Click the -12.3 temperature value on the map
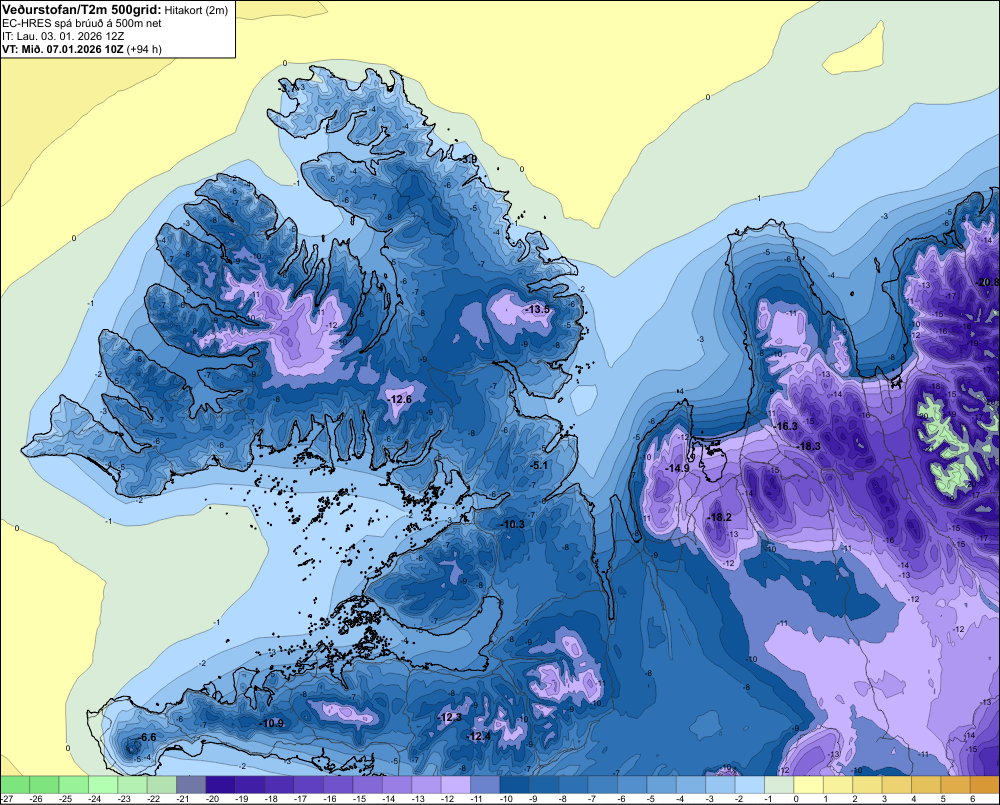The image size is (1000, 805). pos(450,718)
